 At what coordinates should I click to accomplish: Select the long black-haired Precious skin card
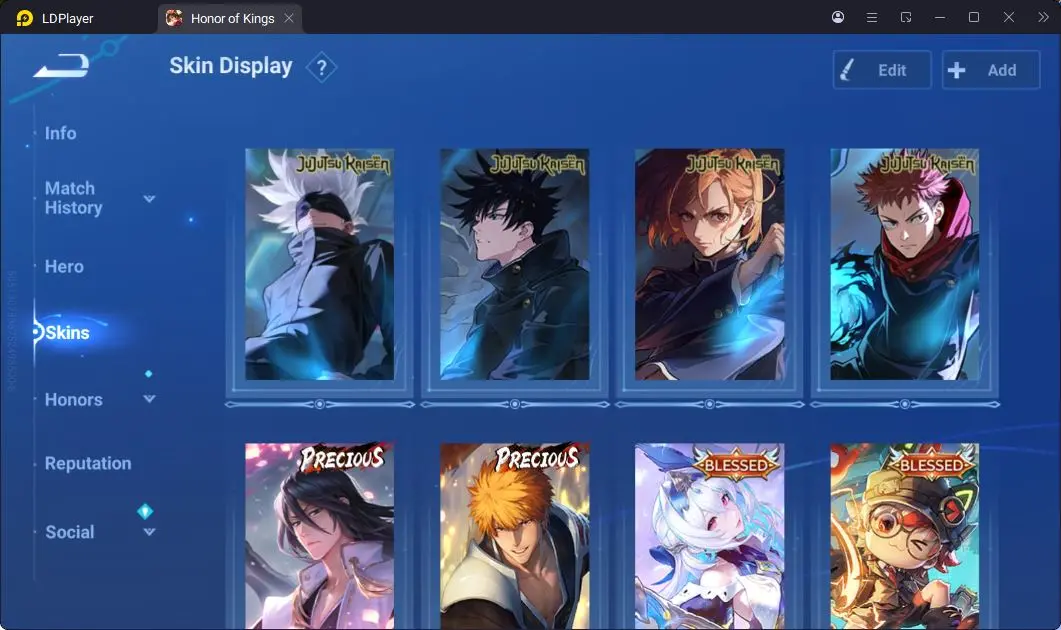(x=319, y=536)
